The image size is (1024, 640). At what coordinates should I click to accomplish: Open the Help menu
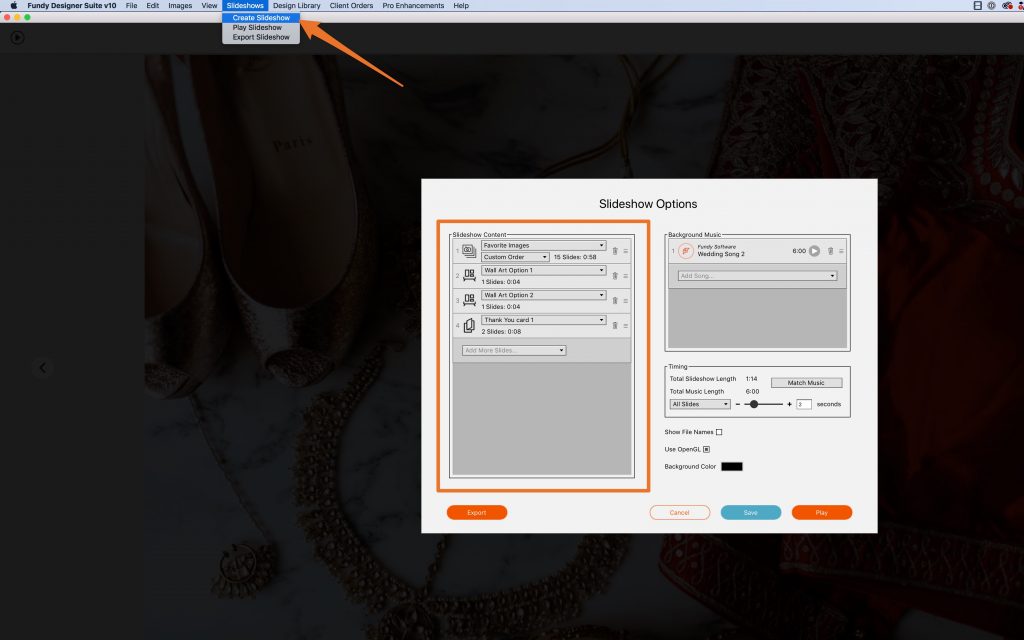(461, 5)
